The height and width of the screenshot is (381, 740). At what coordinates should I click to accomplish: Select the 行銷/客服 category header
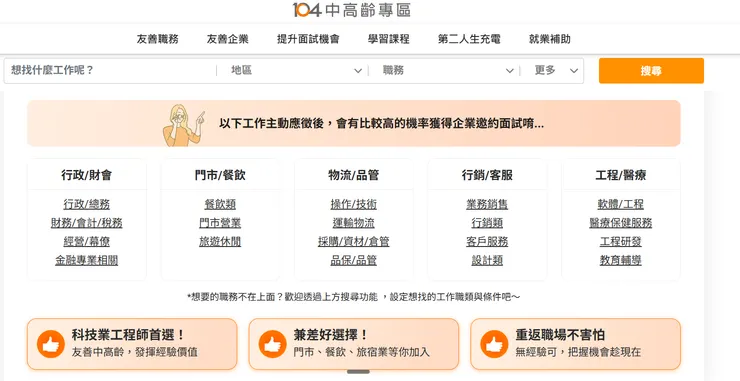point(487,175)
